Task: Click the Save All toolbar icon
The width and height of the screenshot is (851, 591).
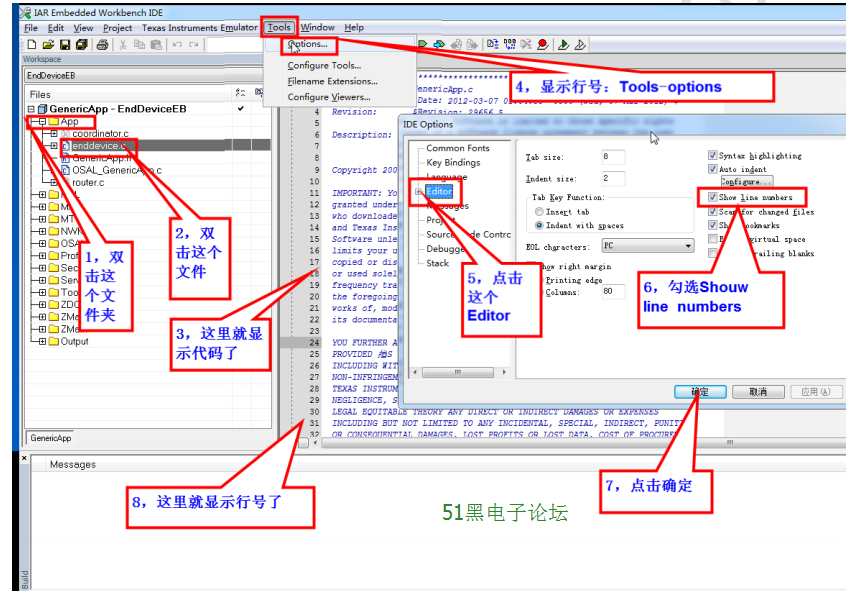Action: (81, 45)
